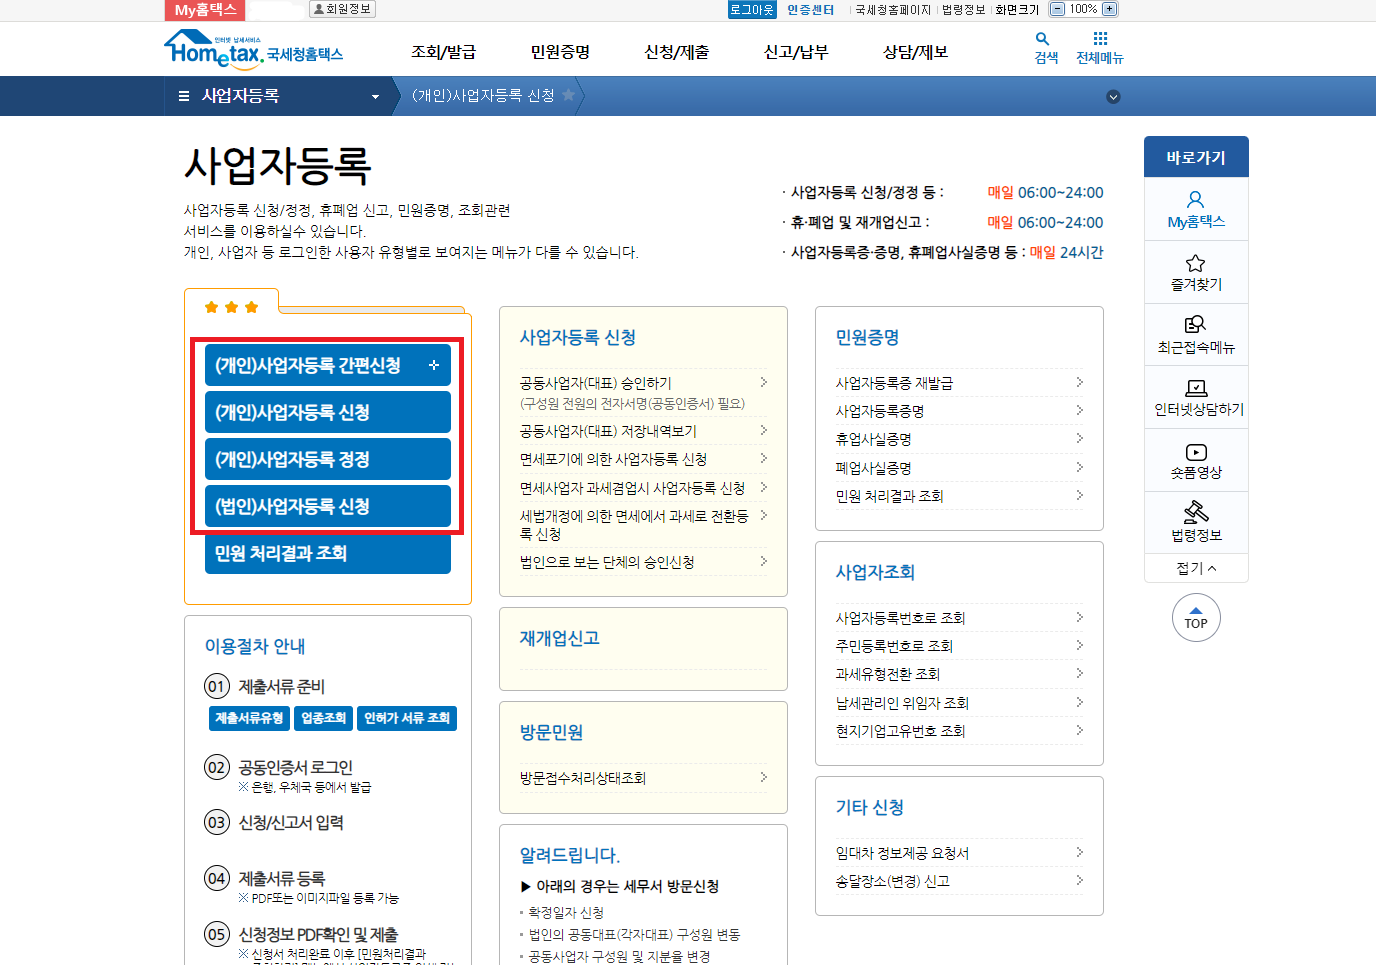Open 공동사업자(대표) 저장내역보기 link
1376x965 pixels.
tap(608, 431)
